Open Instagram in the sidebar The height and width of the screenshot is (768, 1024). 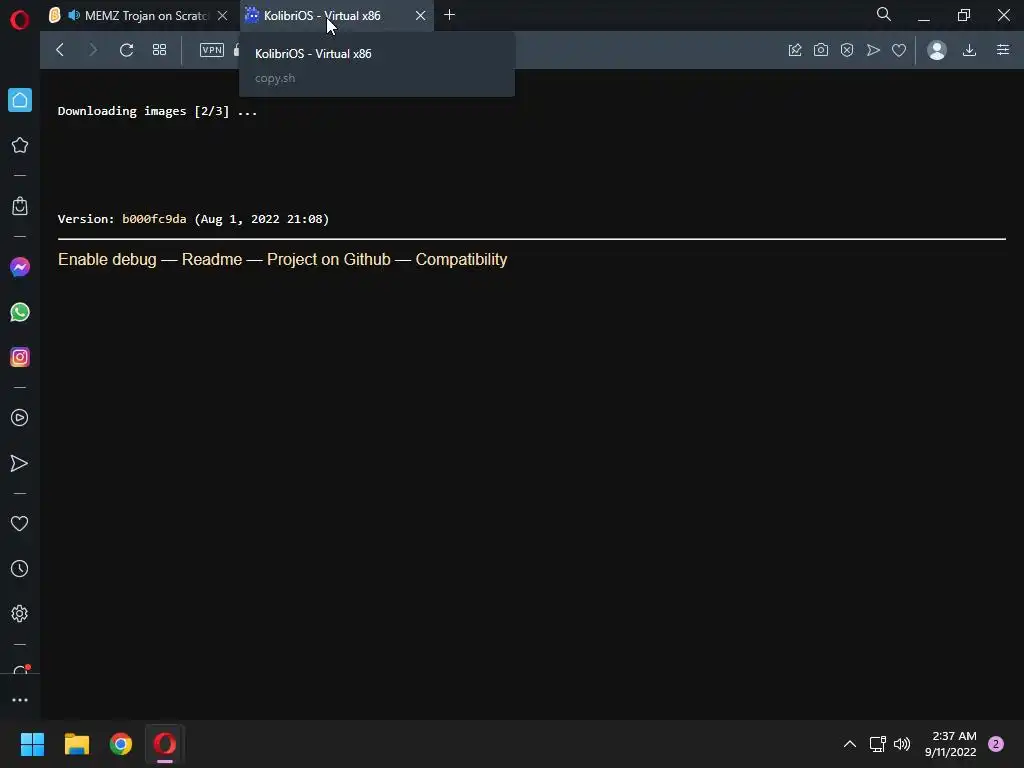[x=20, y=357]
